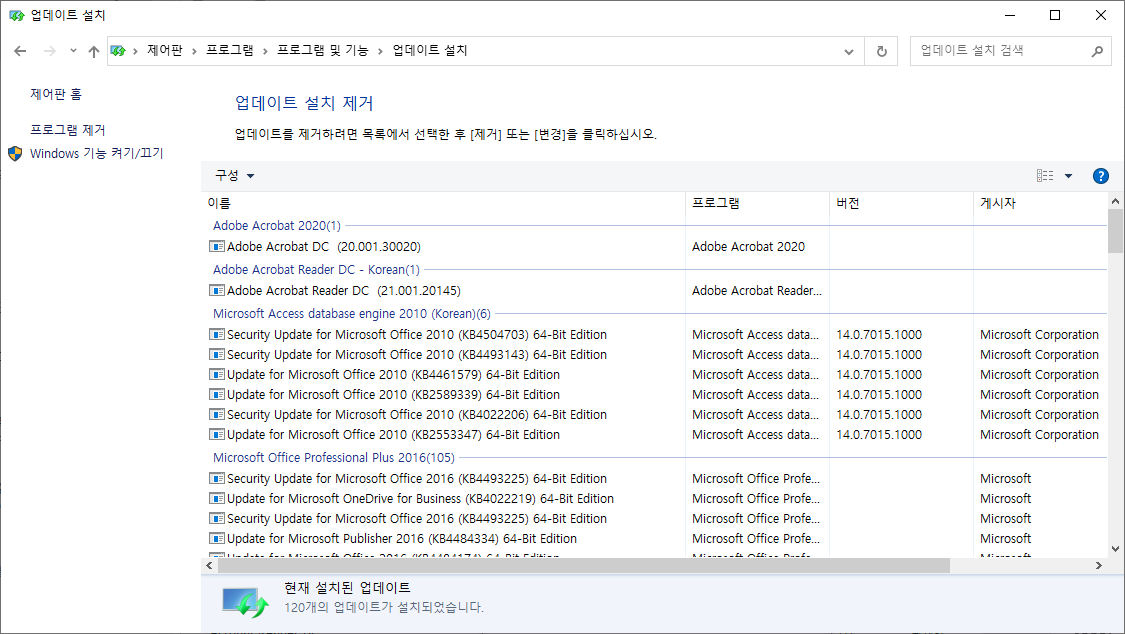1125x634 pixels.
Task: Click Adobe Acrobat 2020 program cell
Action: point(748,247)
